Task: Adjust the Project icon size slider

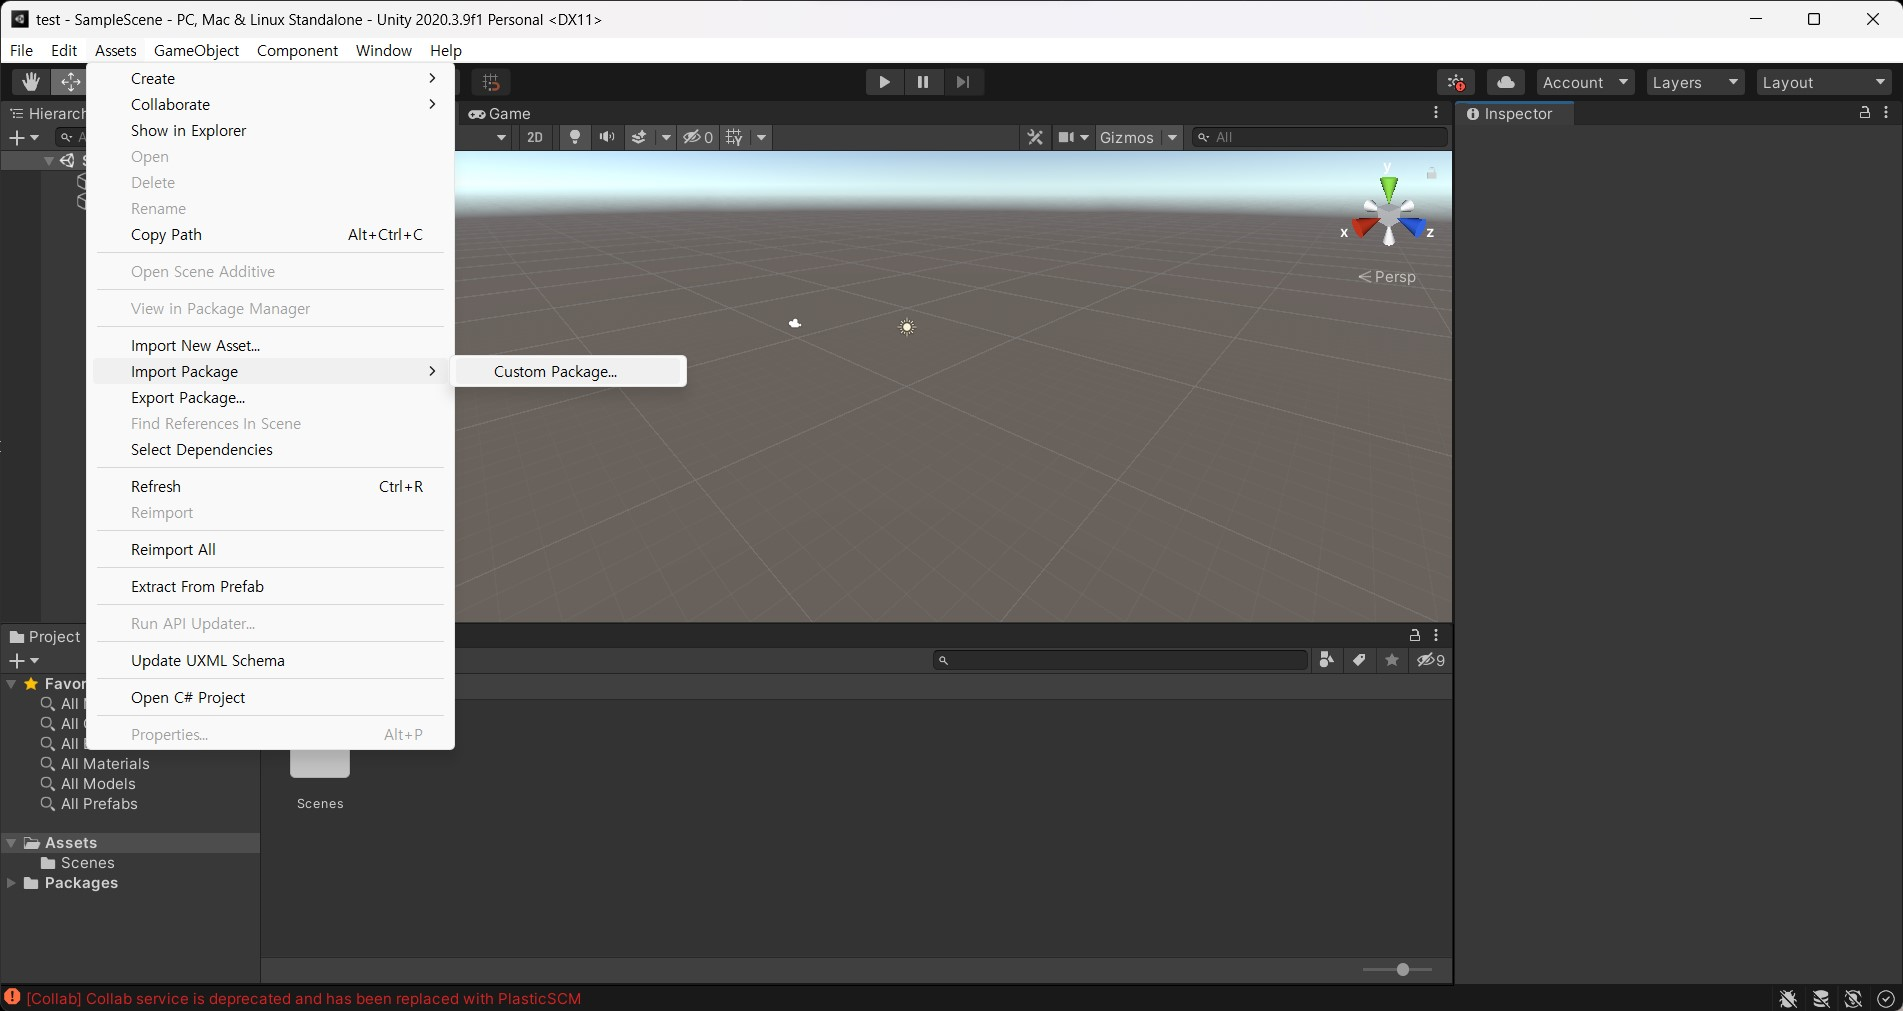Action: click(1402, 969)
